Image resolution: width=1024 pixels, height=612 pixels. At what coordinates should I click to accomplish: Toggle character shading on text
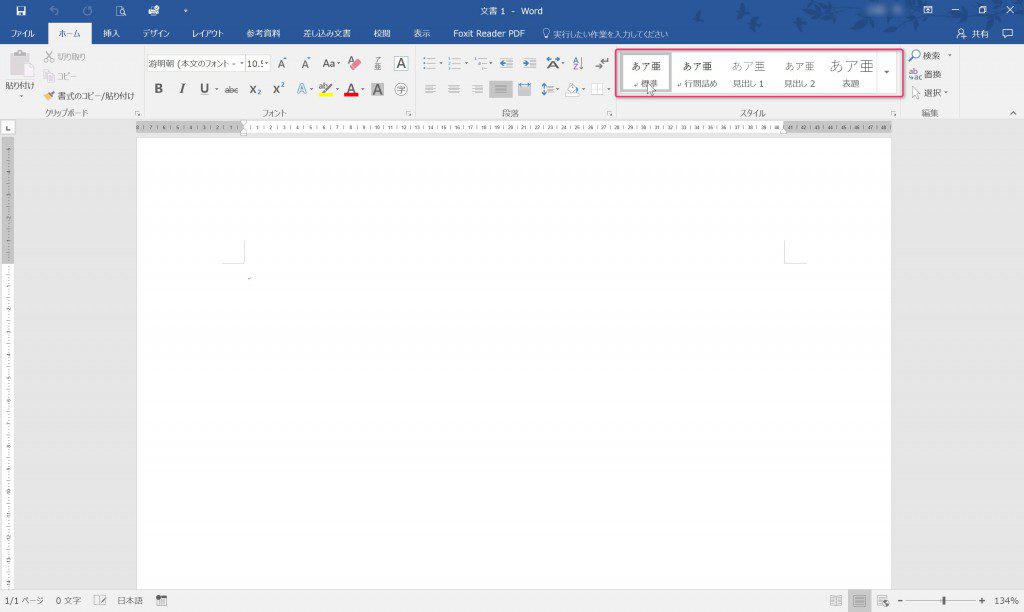pyautogui.click(x=377, y=89)
